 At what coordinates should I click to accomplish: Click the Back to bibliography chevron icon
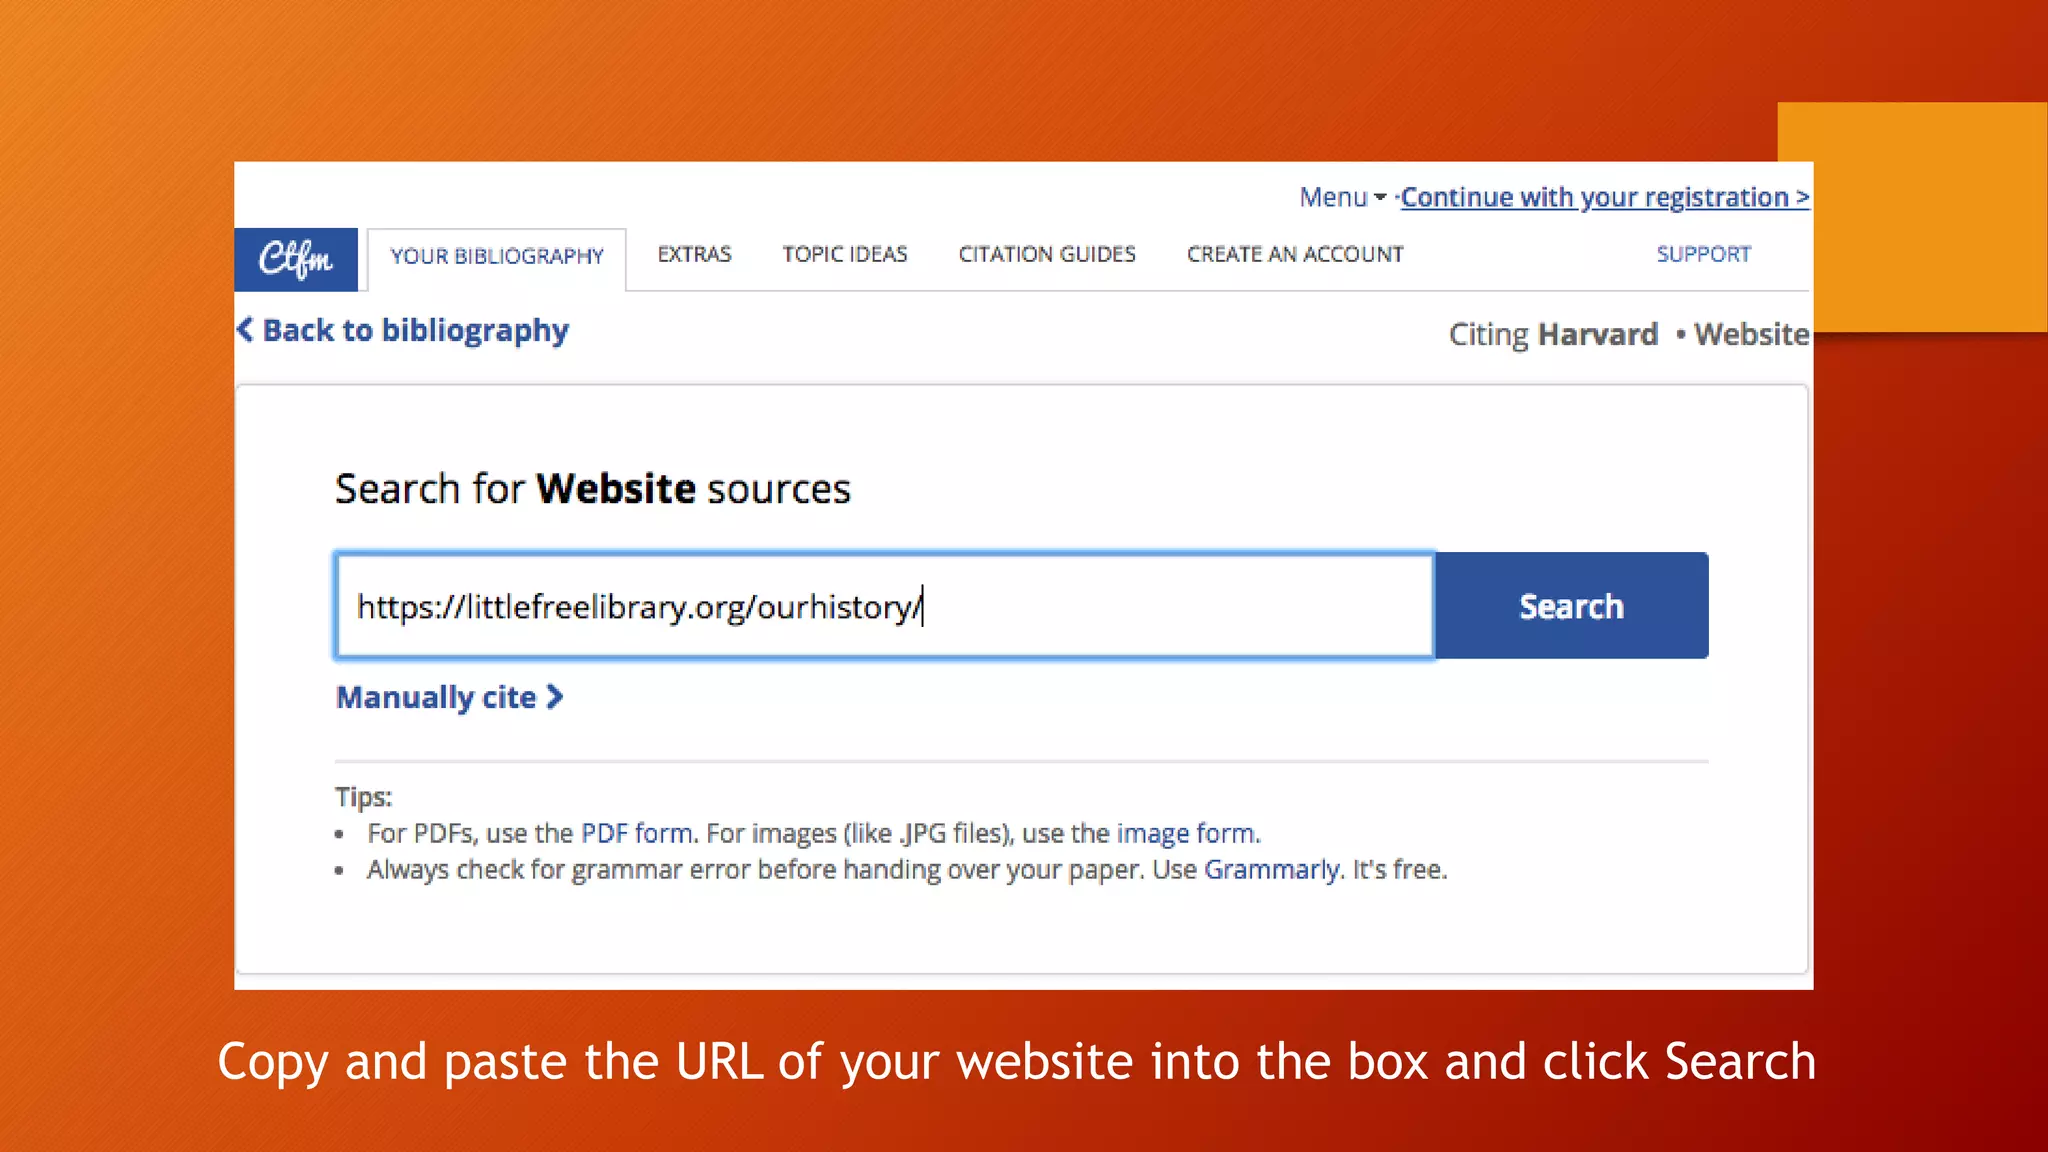245,330
